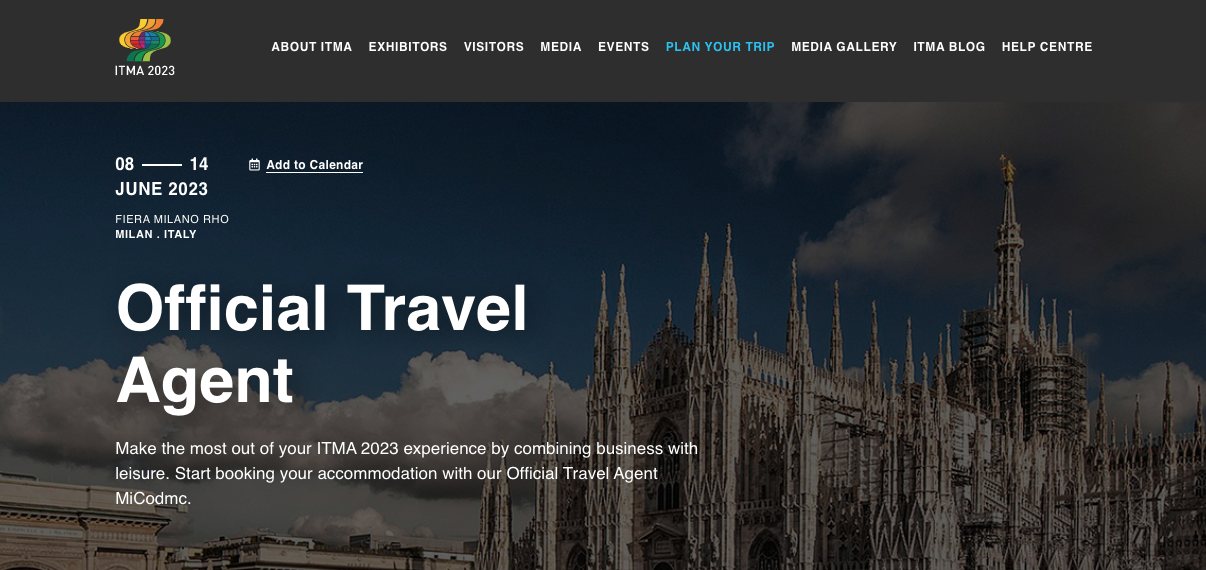Click the golden statue atop the cathedral spire
This screenshot has height=570, width=1206.
(1008, 169)
